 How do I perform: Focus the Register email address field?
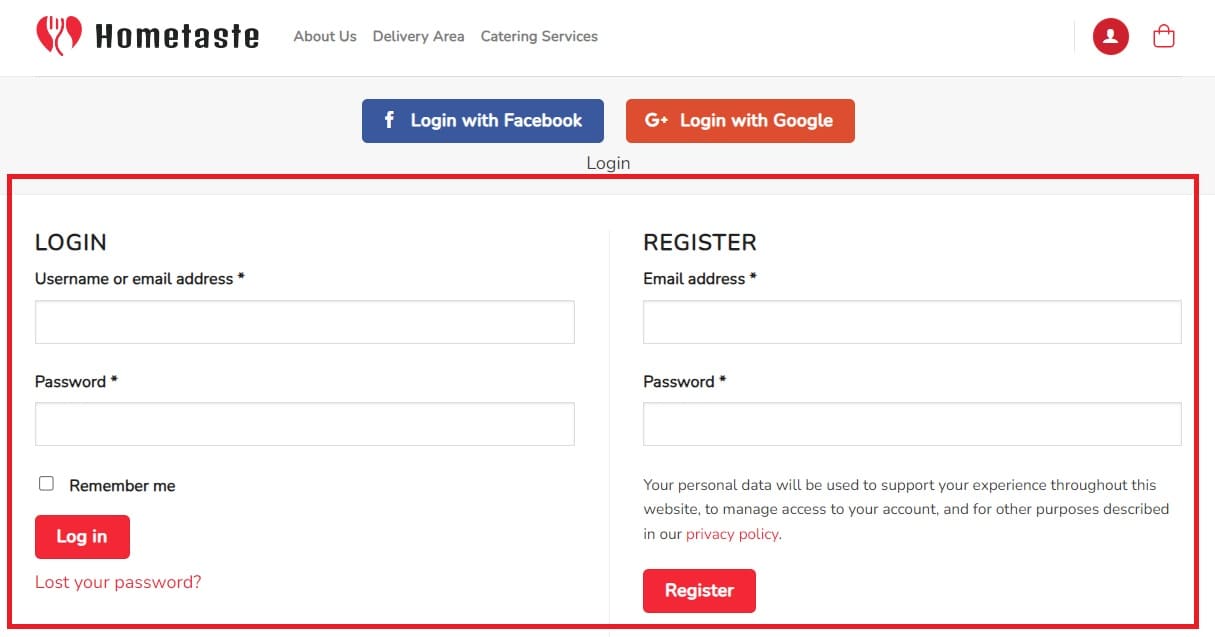pyautogui.click(x=912, y=322)
